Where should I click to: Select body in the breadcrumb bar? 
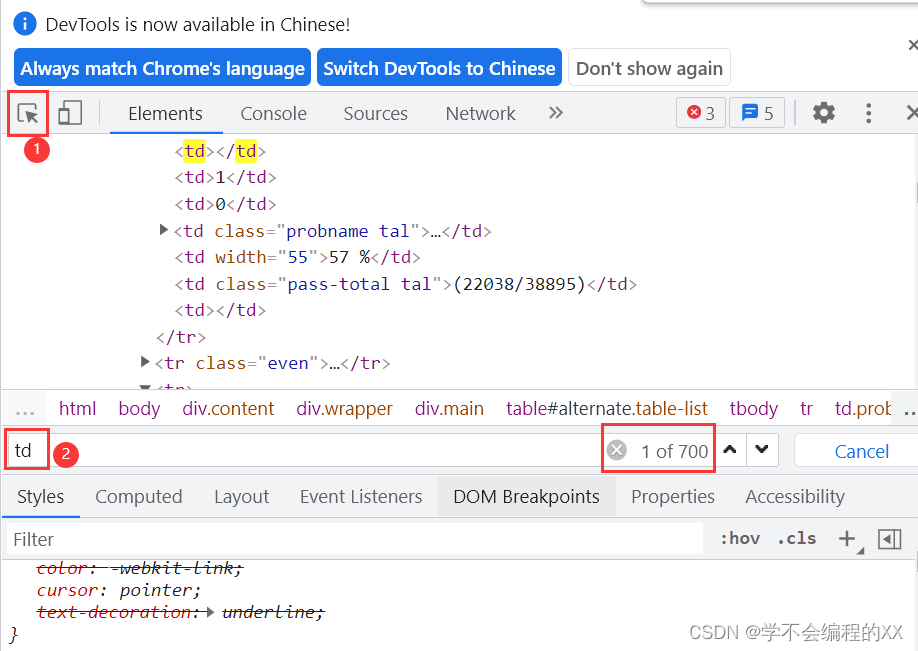pos(139,408)
